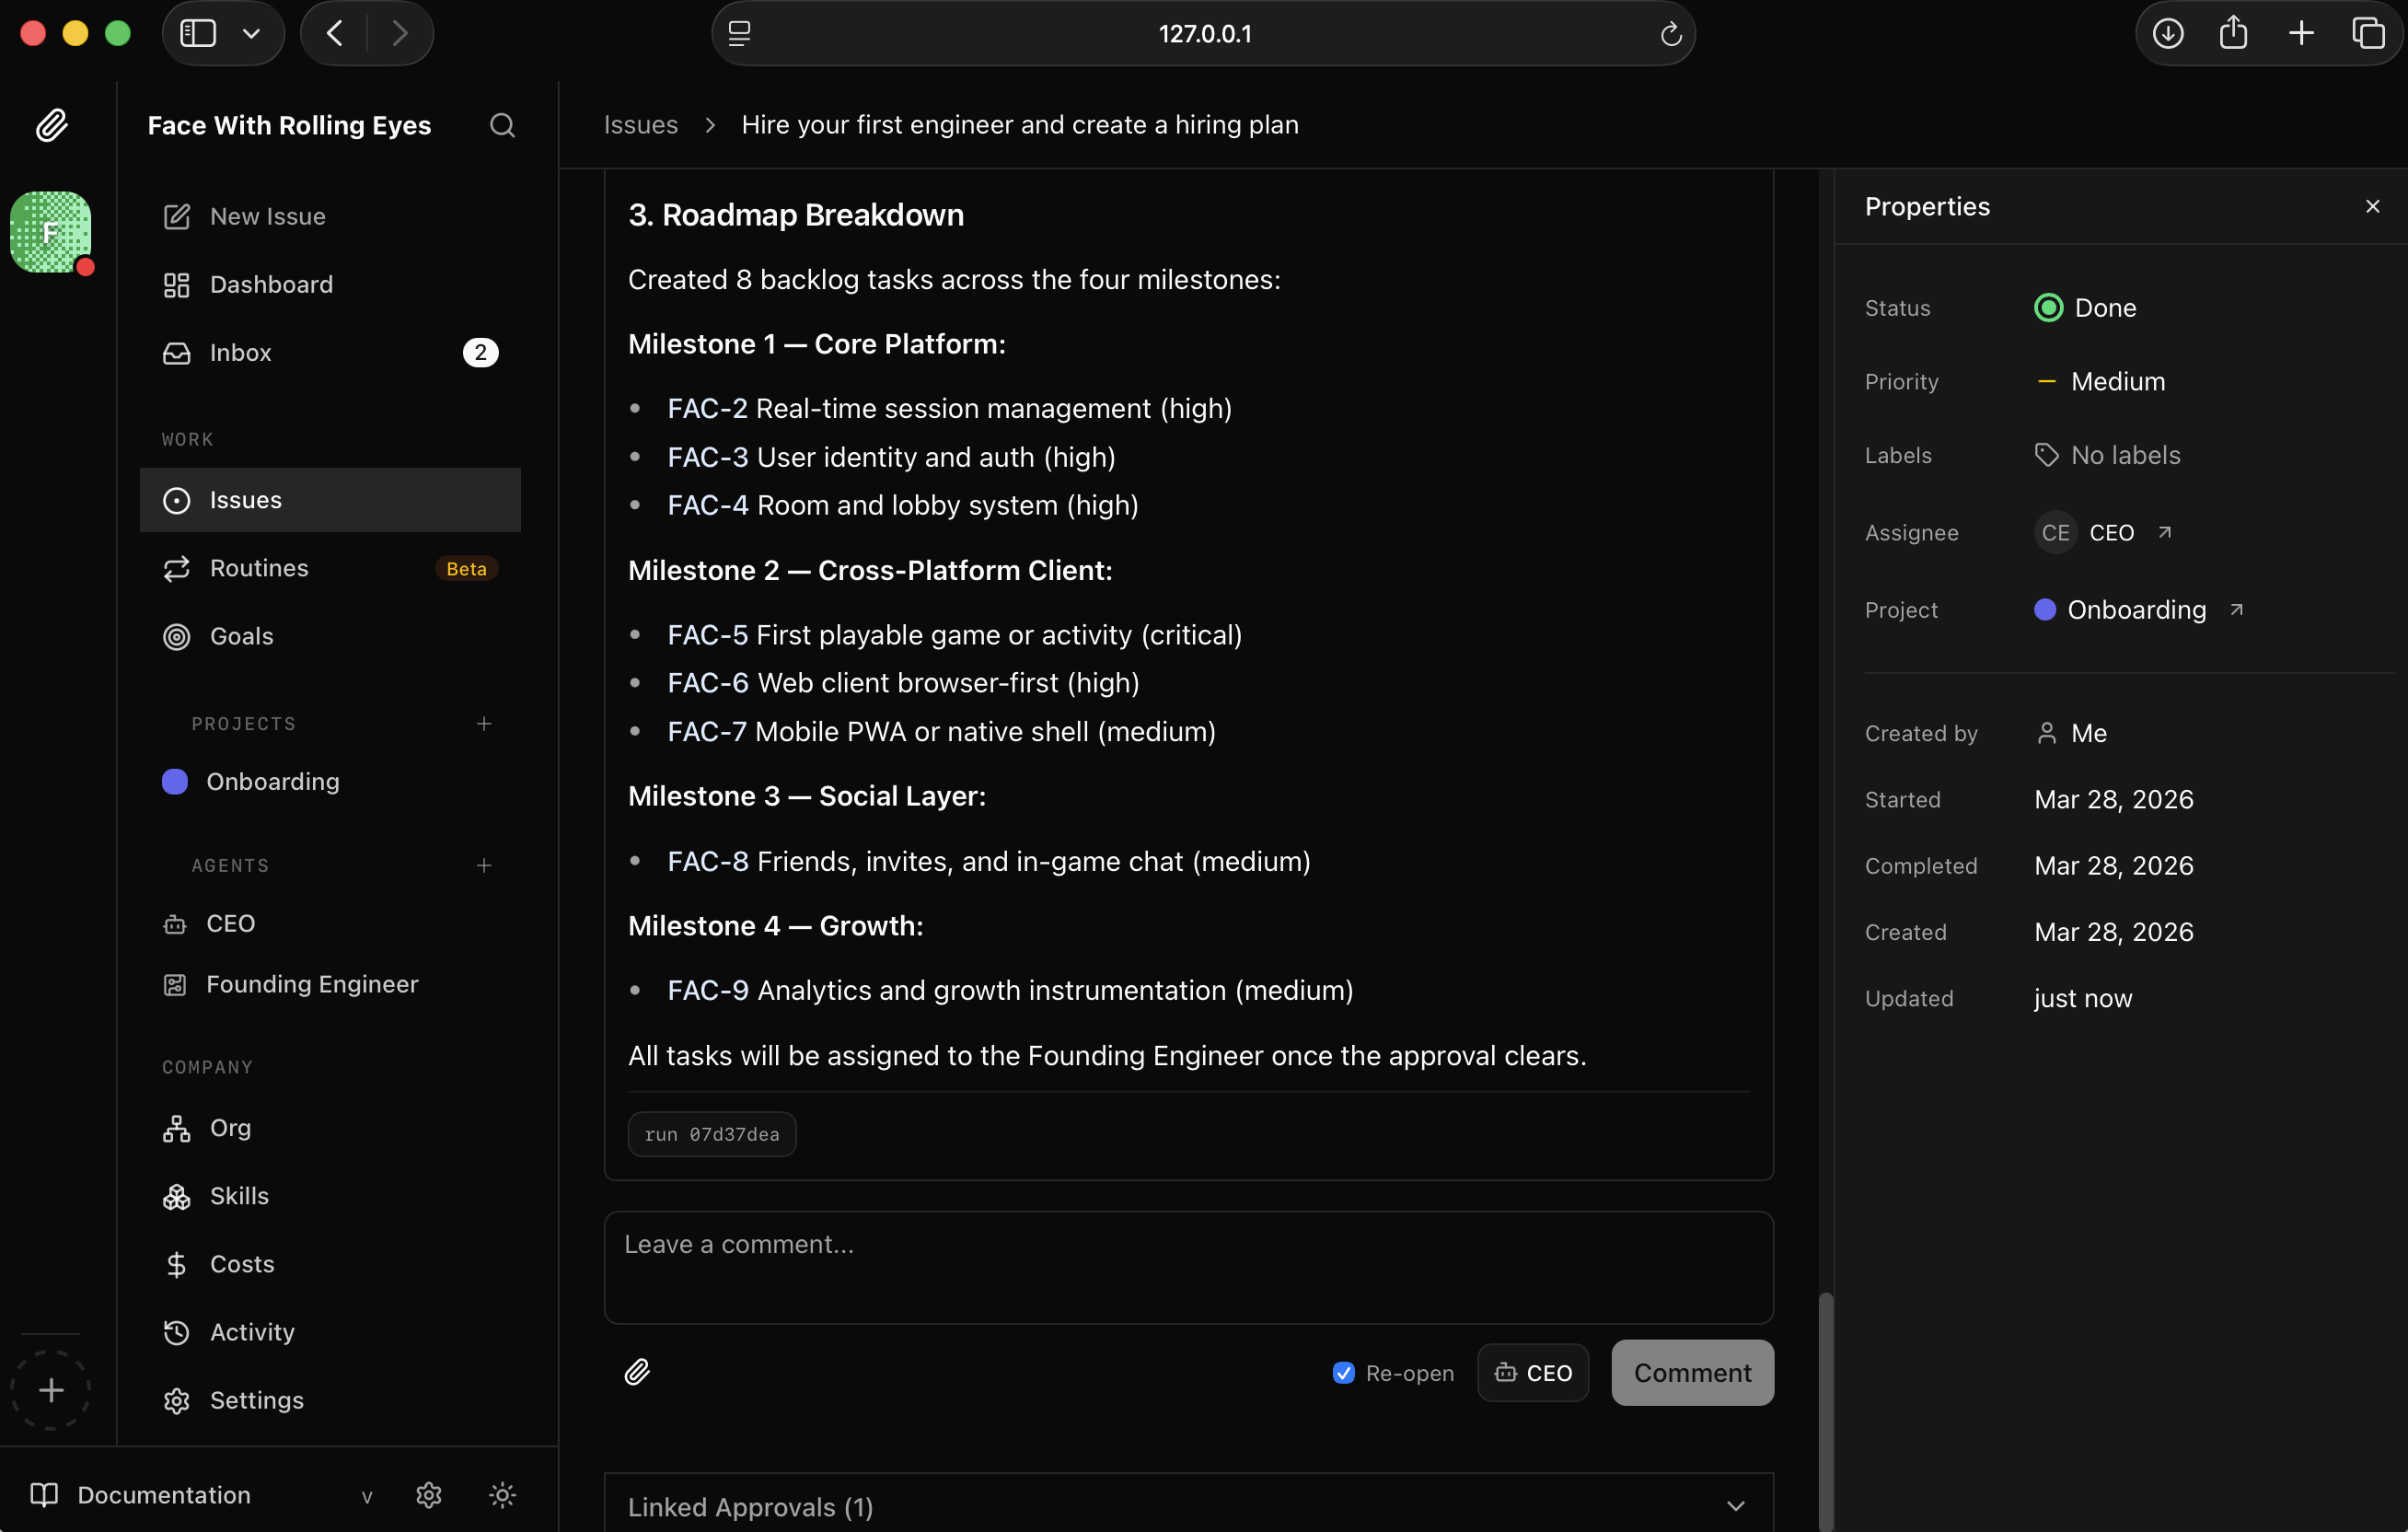
Task: Attach a file to the comment
Action: (638, 1372)
